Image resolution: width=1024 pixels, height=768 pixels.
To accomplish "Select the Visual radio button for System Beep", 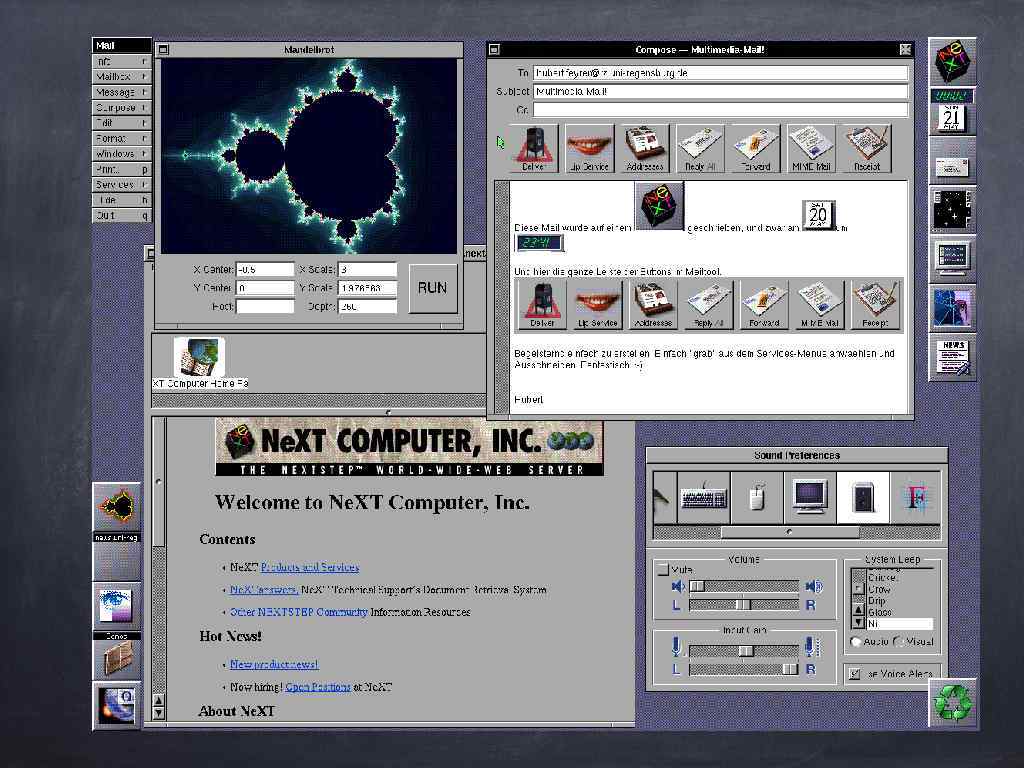I will click(x=899, y=642).
